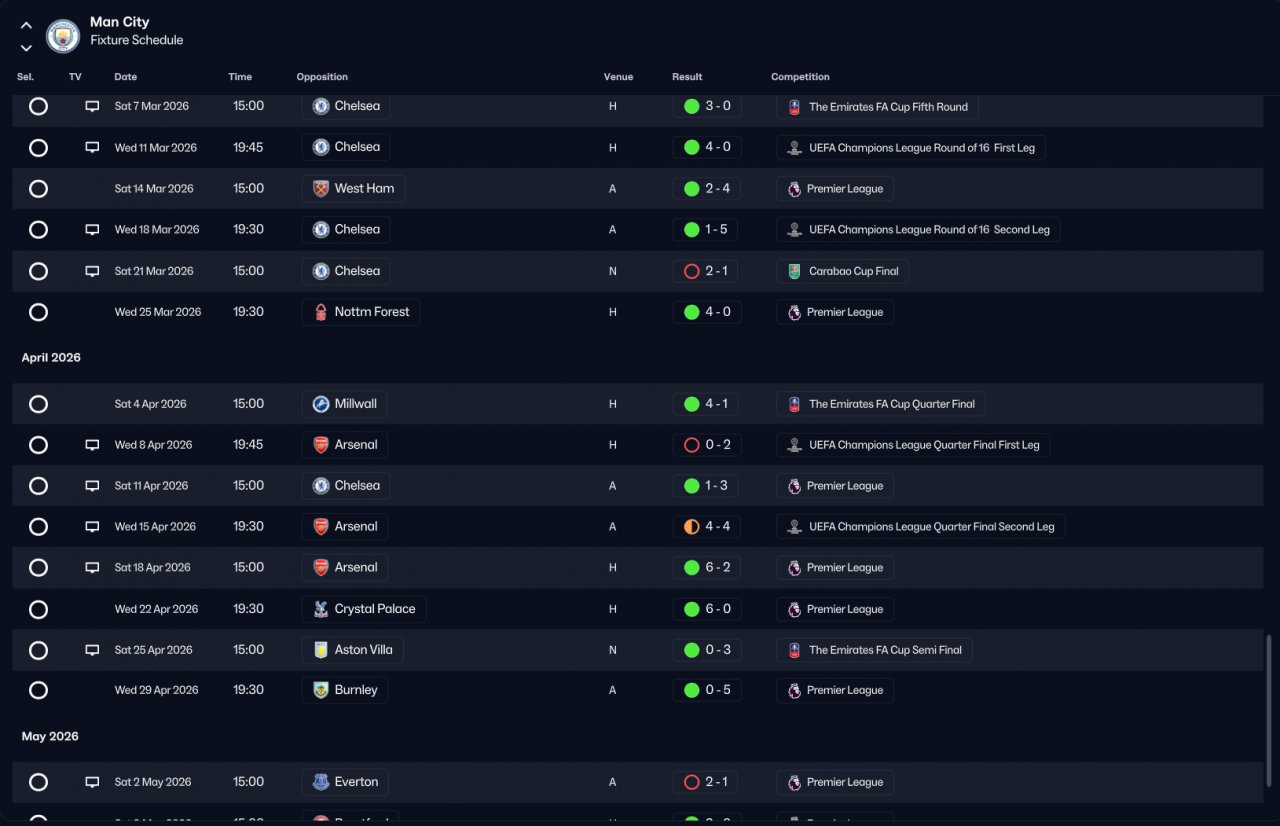The width and height of the screenshot is (1280, 826).
Task: Click the Carabao Cup Final competition icon
Action: 794,271
